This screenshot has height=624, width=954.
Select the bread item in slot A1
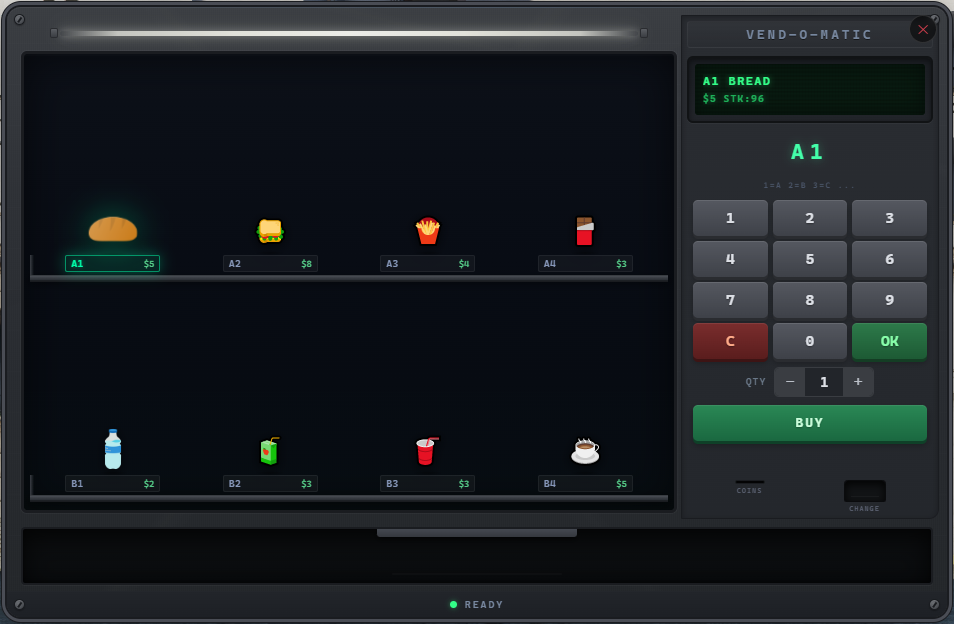[112, 228]
